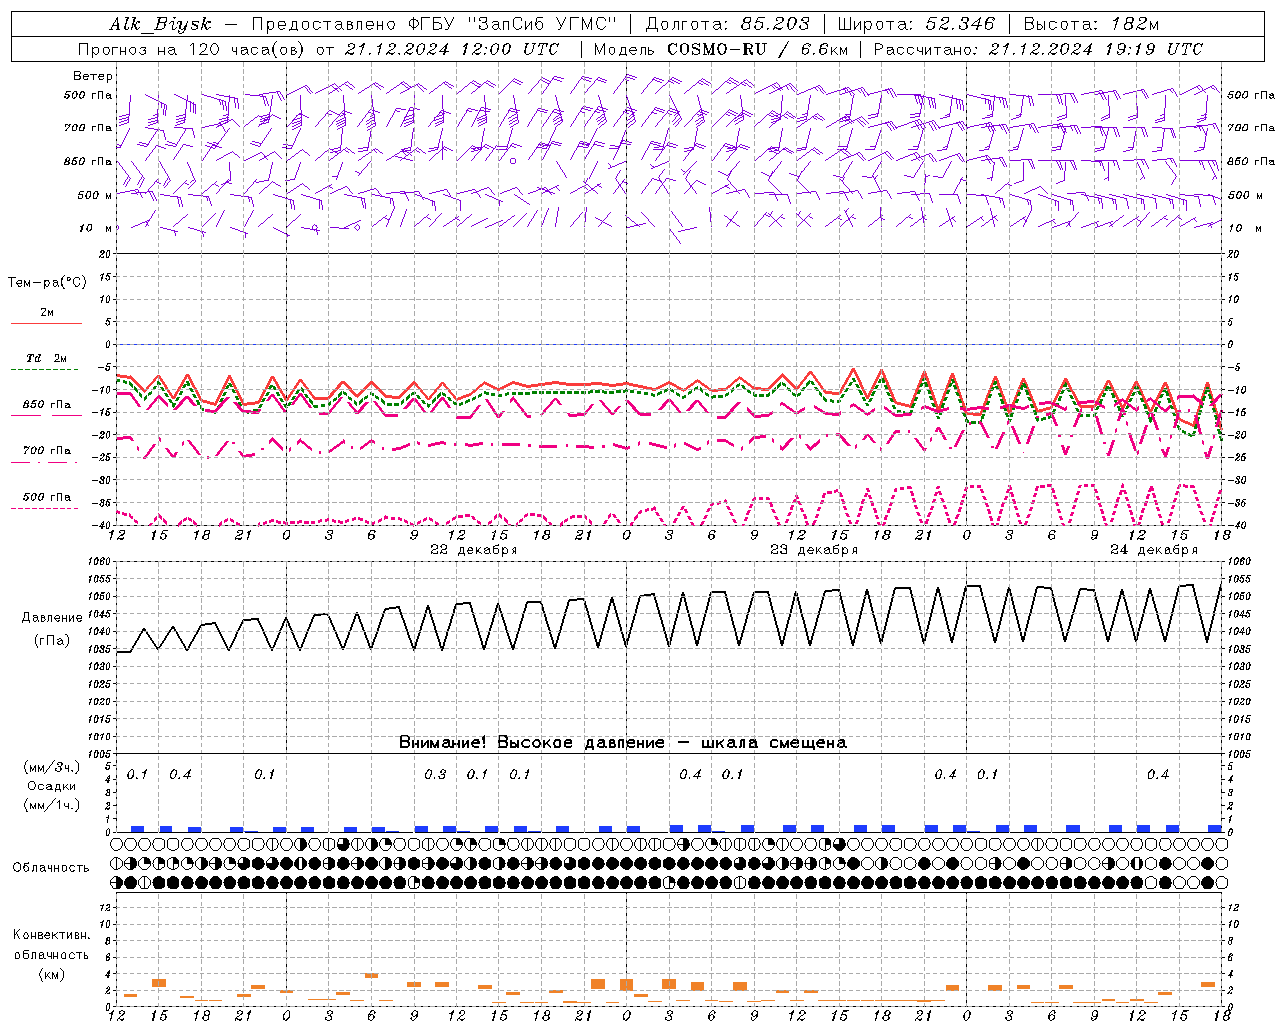1280x1024 pixels.
Task: Click the "(км)" convective height unit
Action: click(51, 974)
